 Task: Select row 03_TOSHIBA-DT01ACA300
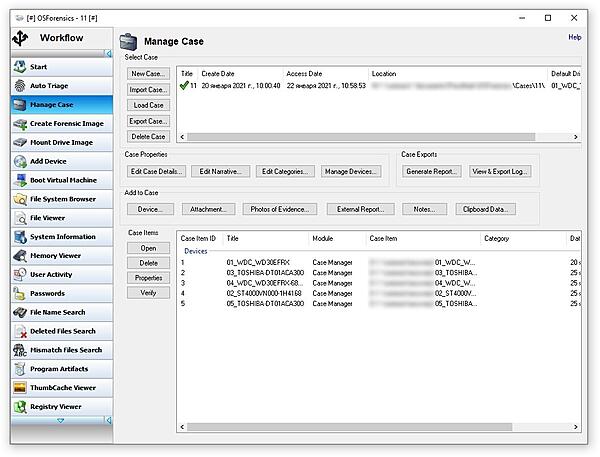(379, 273)
